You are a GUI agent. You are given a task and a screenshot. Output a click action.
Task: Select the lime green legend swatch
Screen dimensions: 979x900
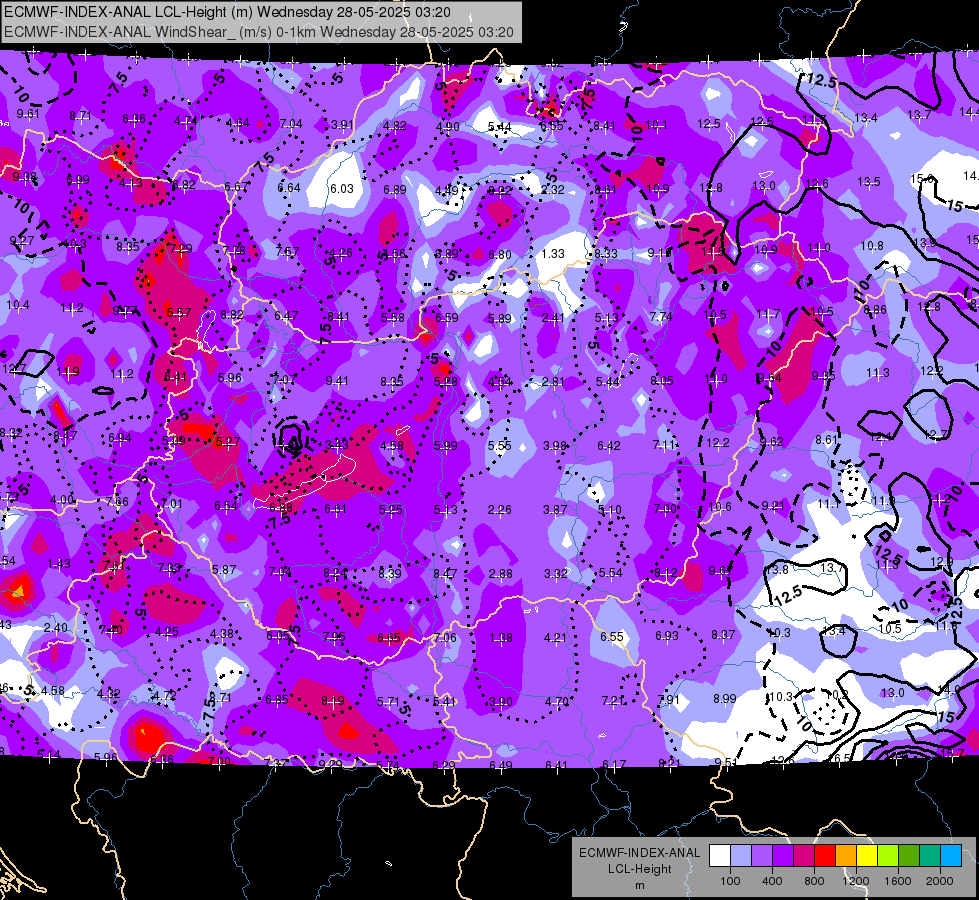pos(887,855)
